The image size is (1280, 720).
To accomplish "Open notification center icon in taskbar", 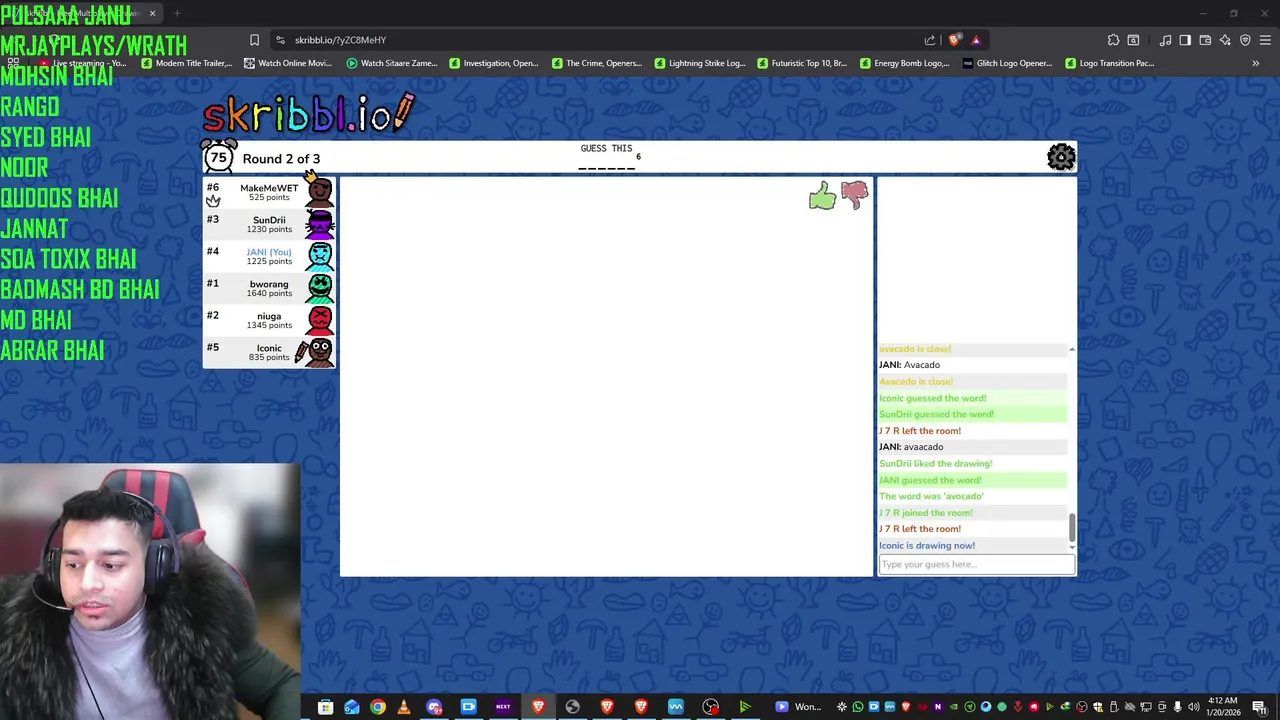I will coord(1259,707).
